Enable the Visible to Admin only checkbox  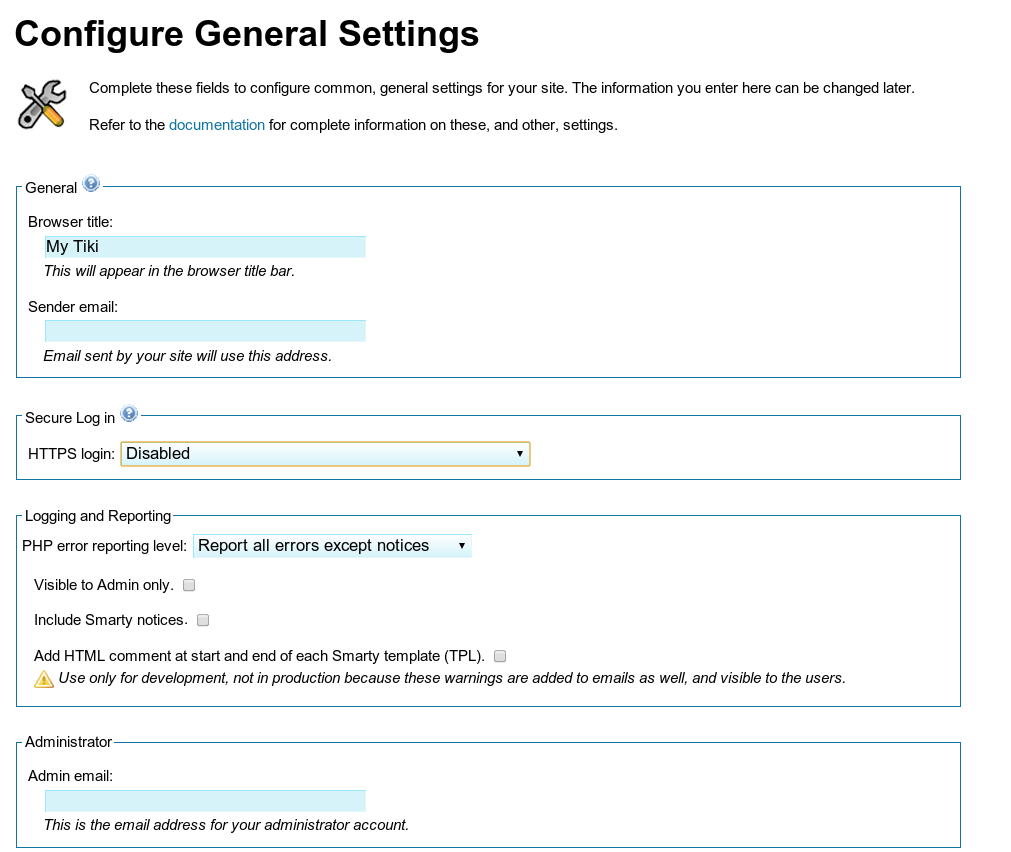click(x=189, y=585)
